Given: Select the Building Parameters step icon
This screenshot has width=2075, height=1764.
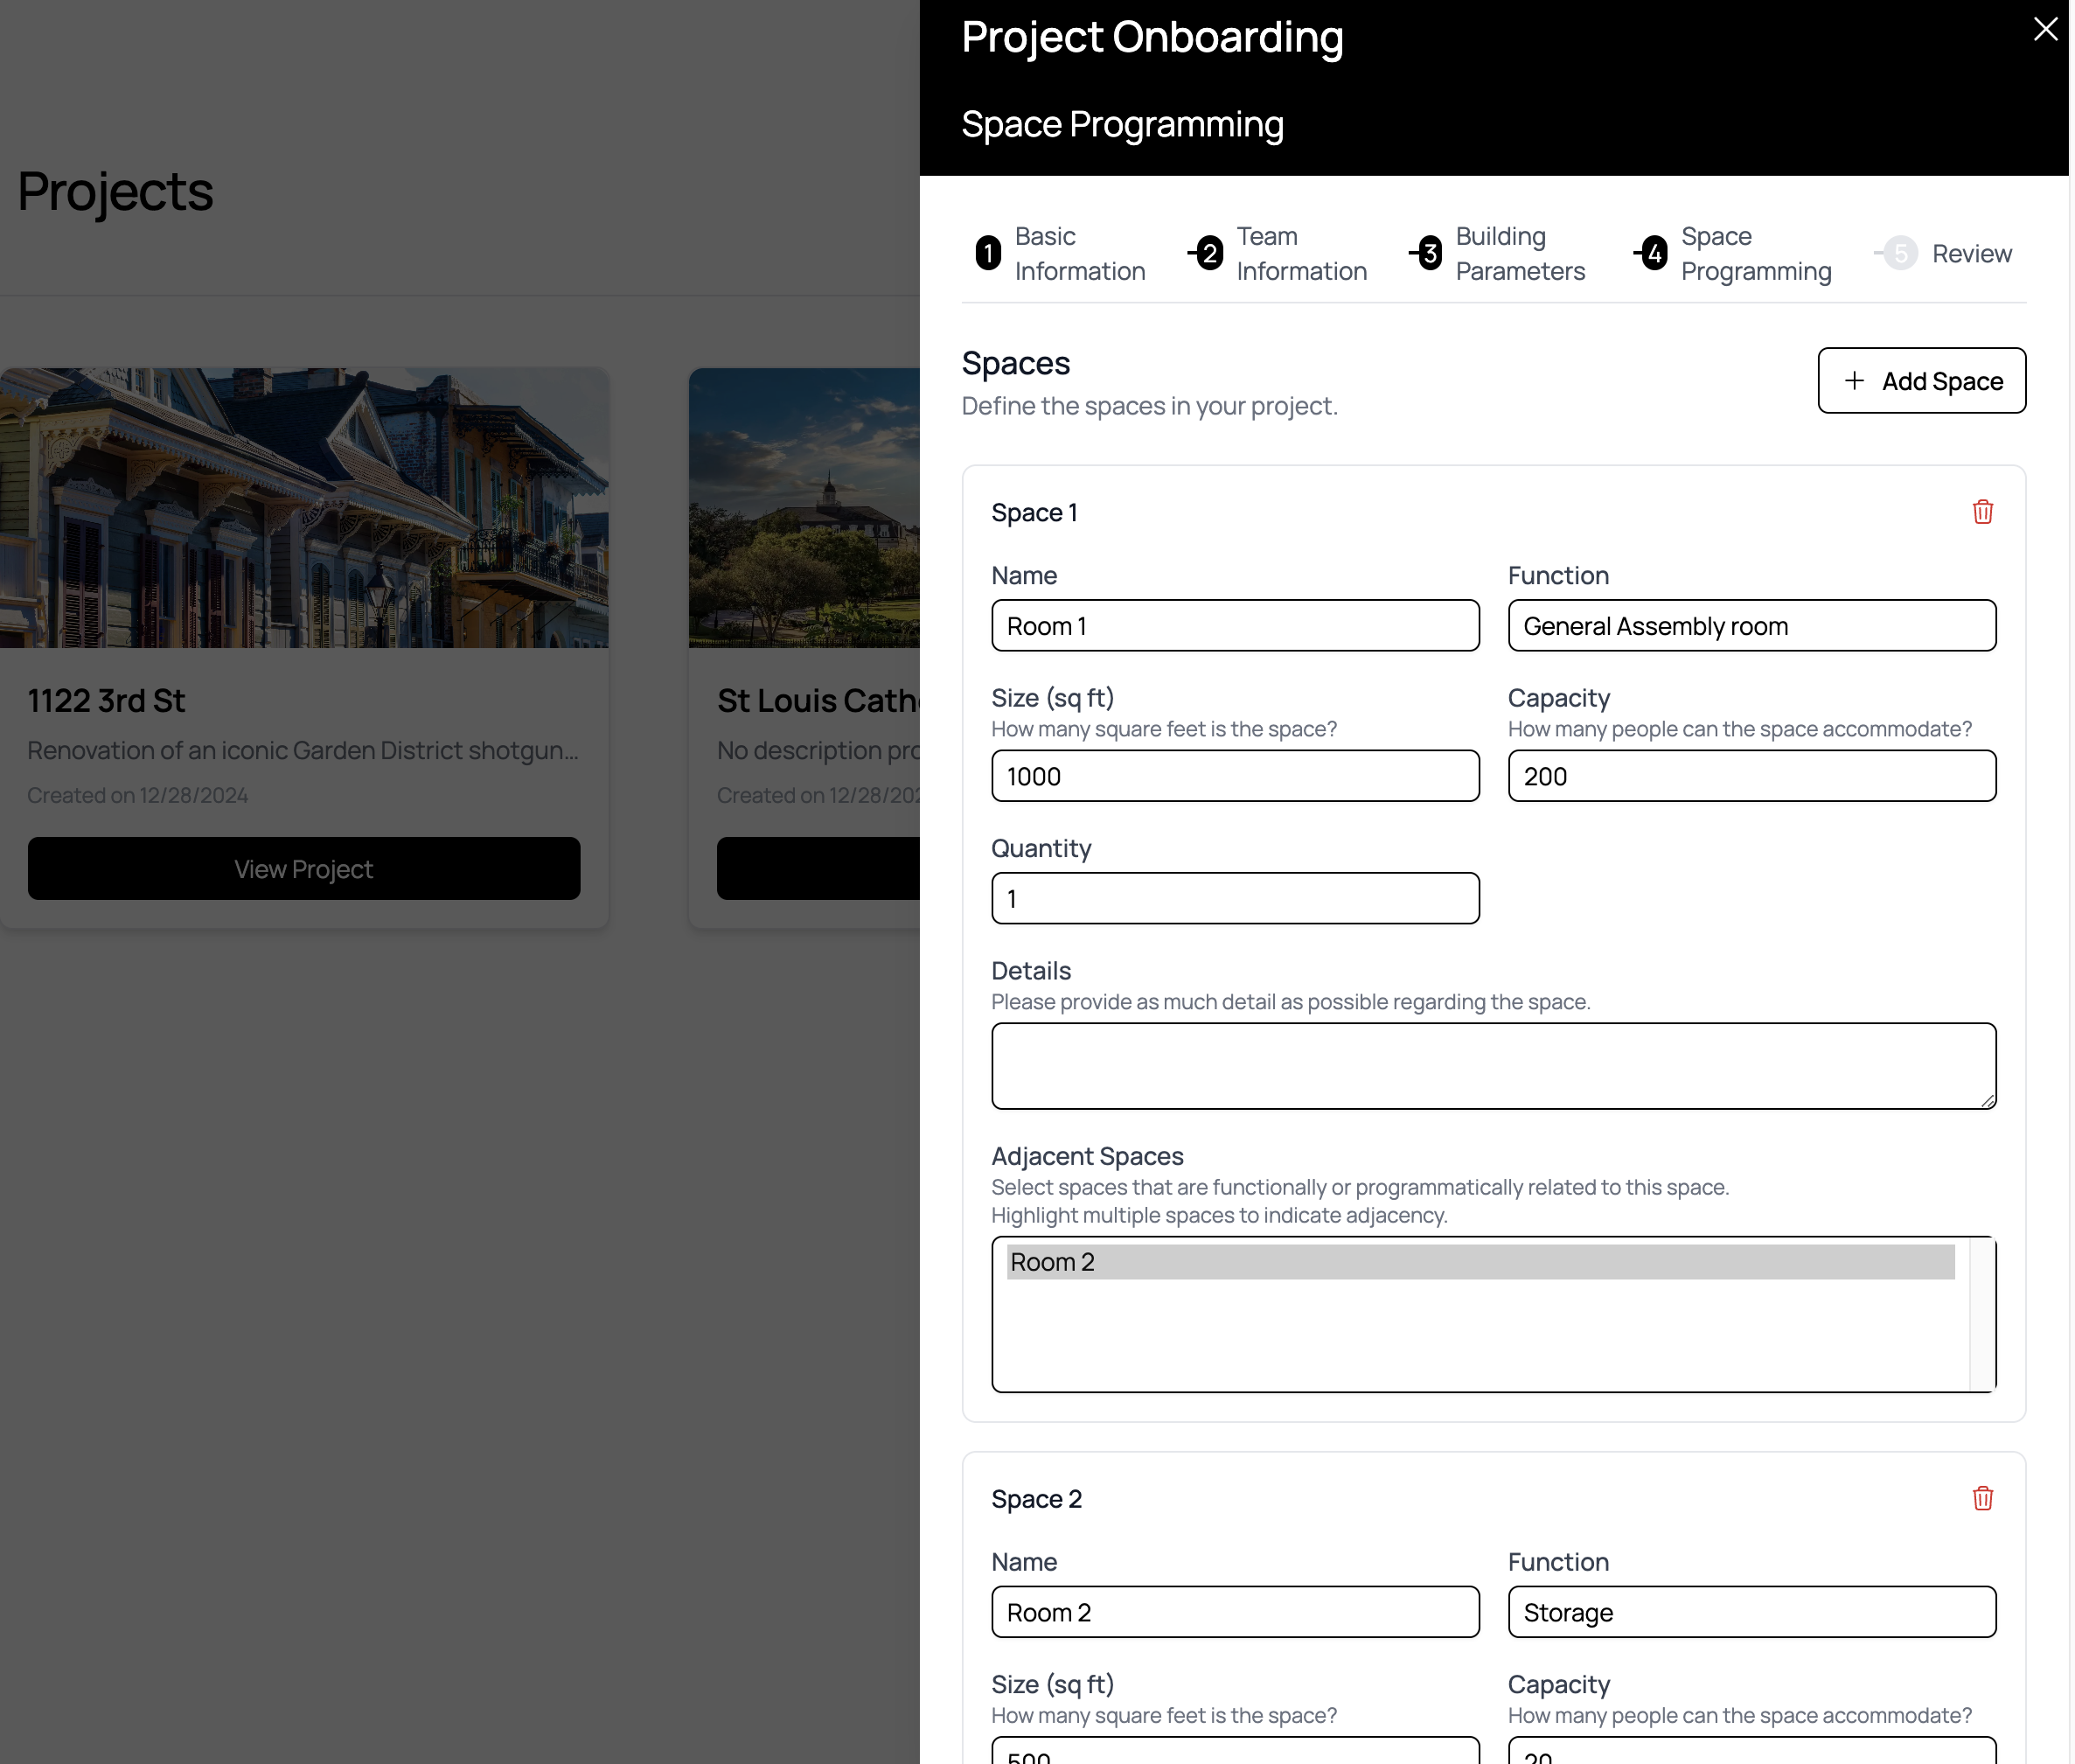Looking at the screenshot, I should (x=1431, y=252).
